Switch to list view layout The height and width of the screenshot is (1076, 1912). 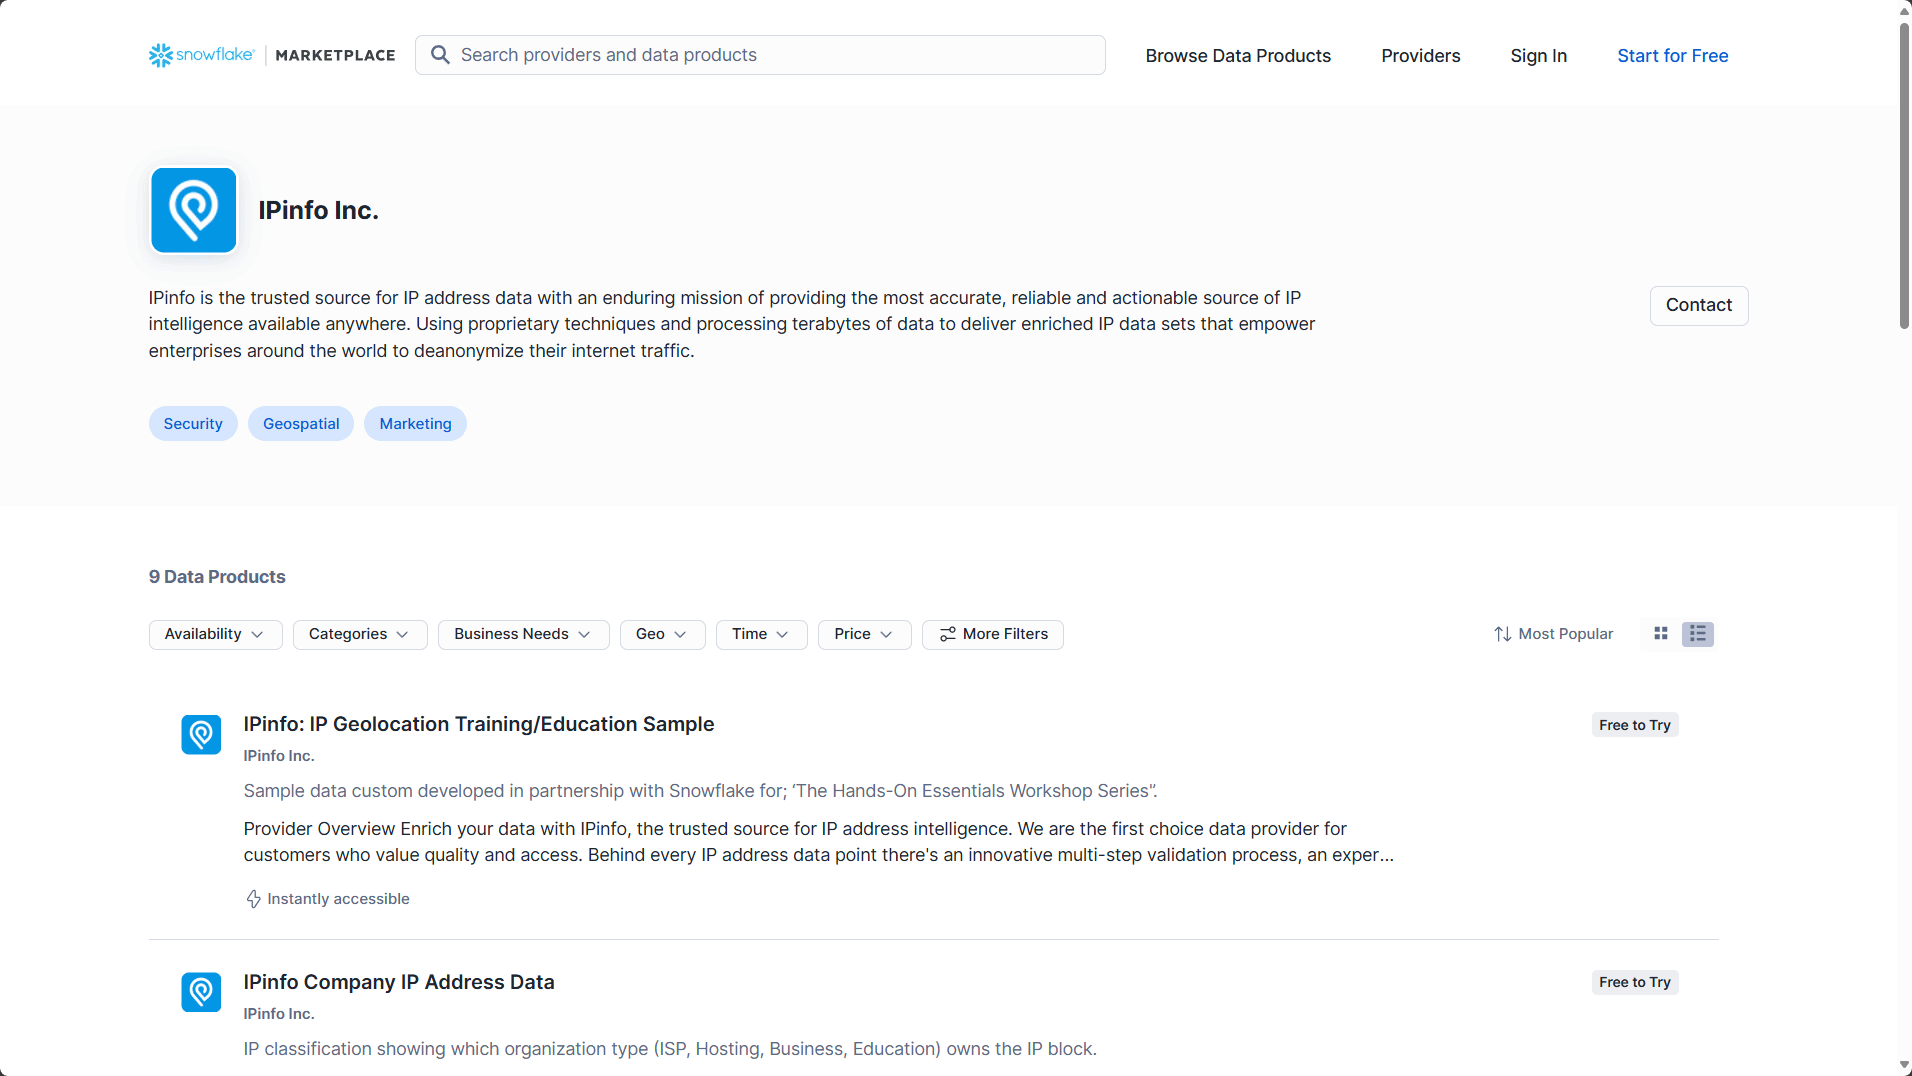(1698, 634)
